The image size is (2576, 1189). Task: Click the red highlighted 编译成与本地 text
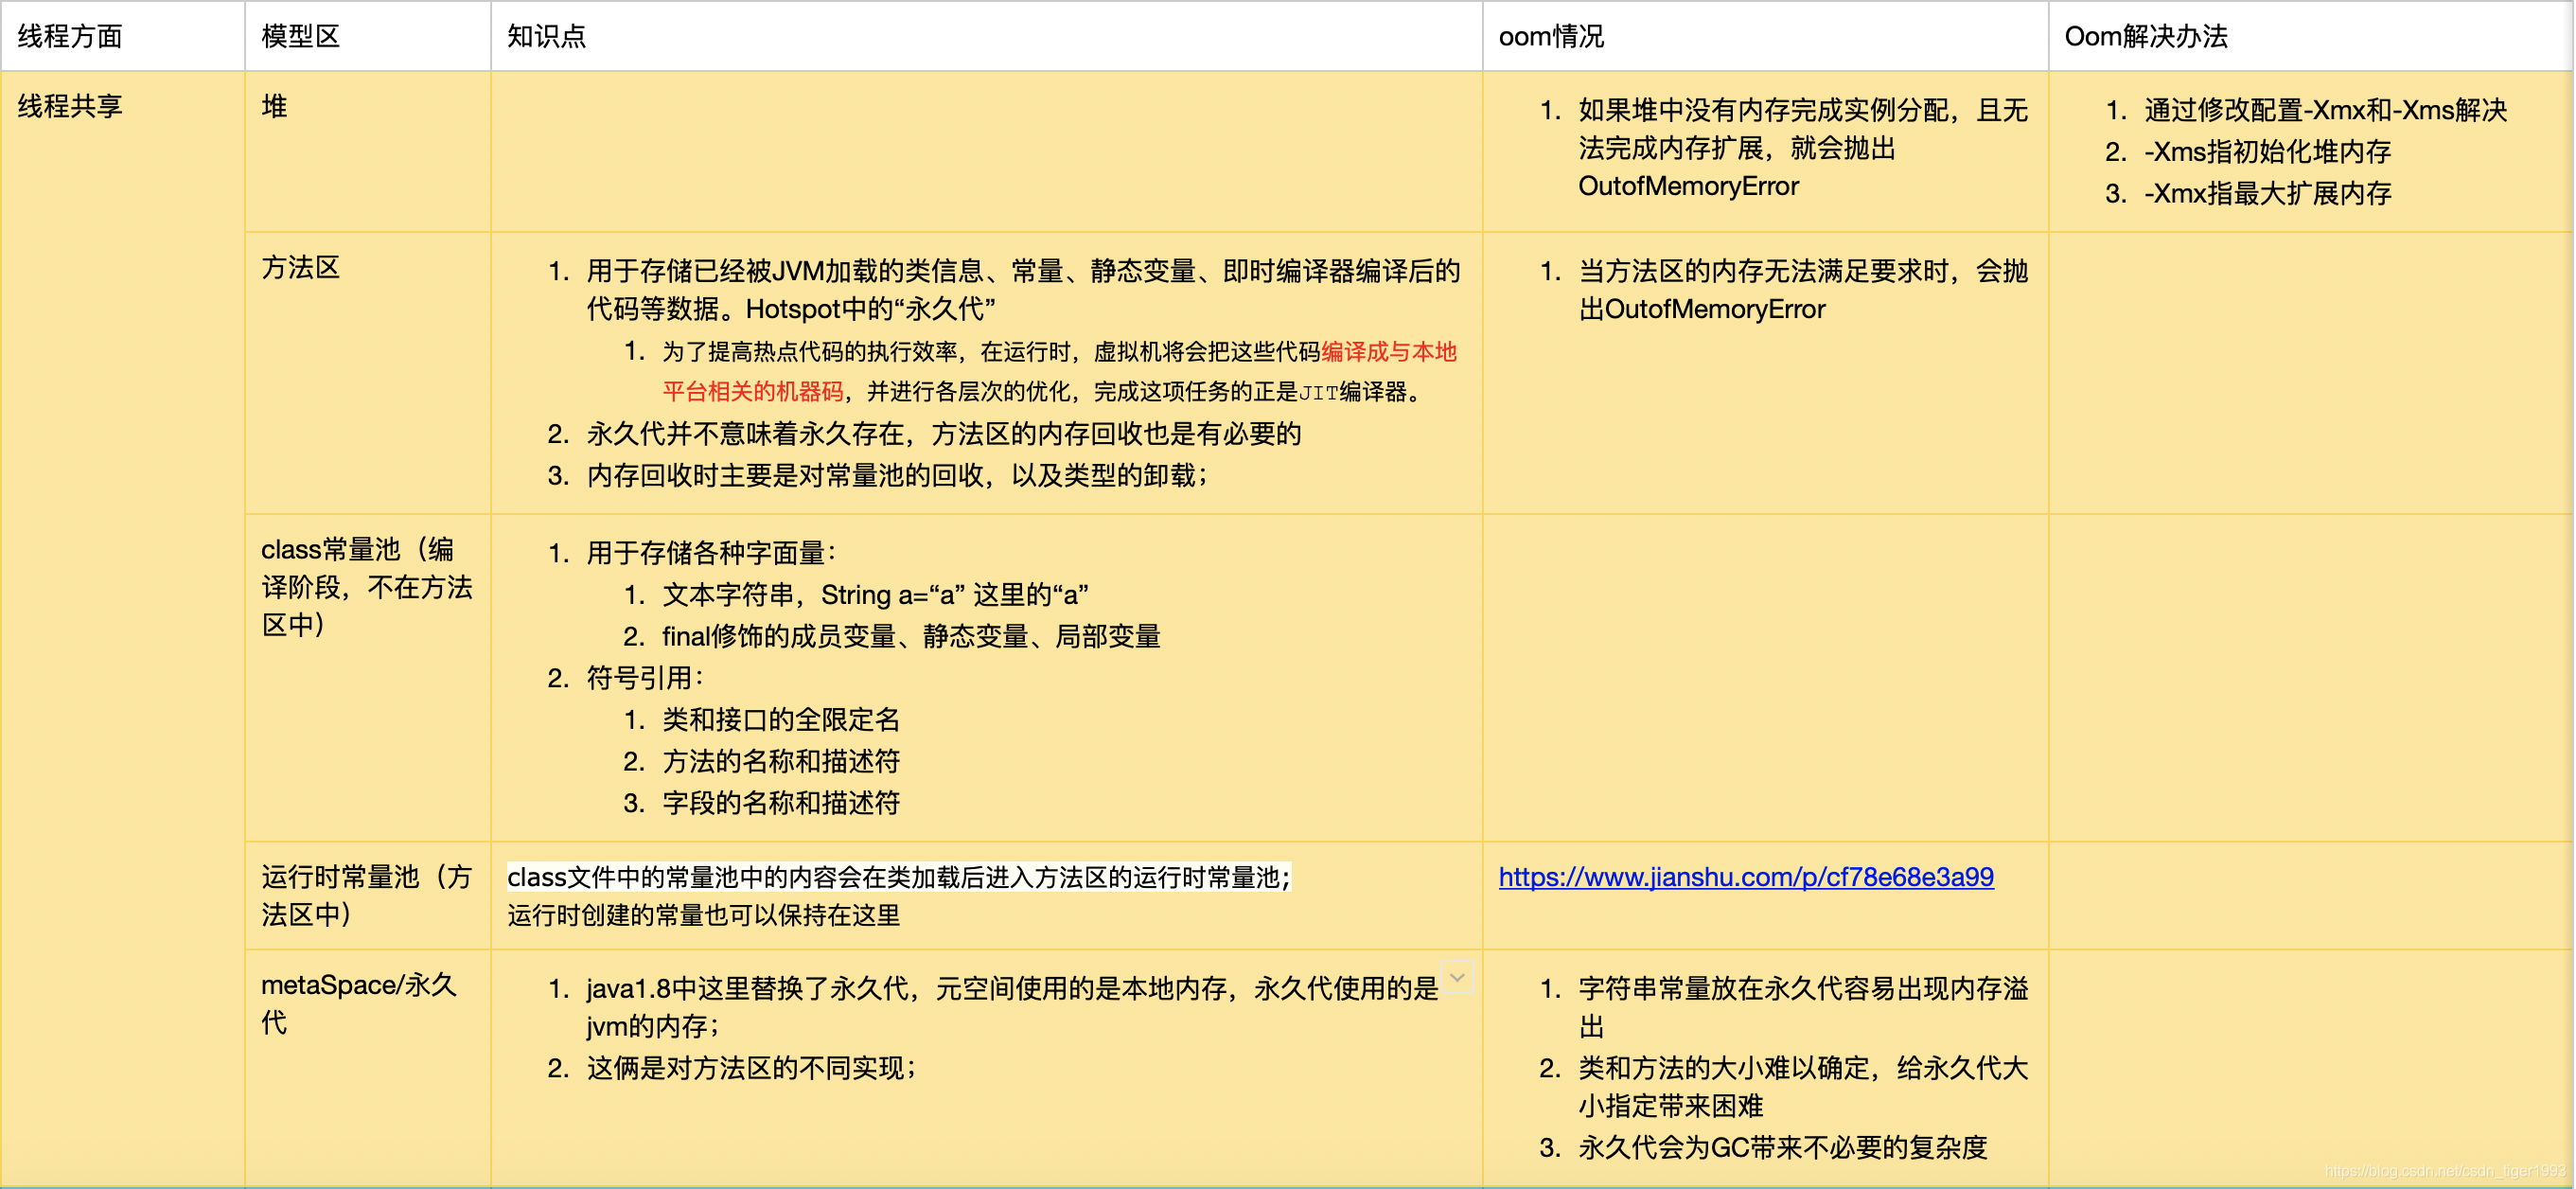coord(1388,352)
